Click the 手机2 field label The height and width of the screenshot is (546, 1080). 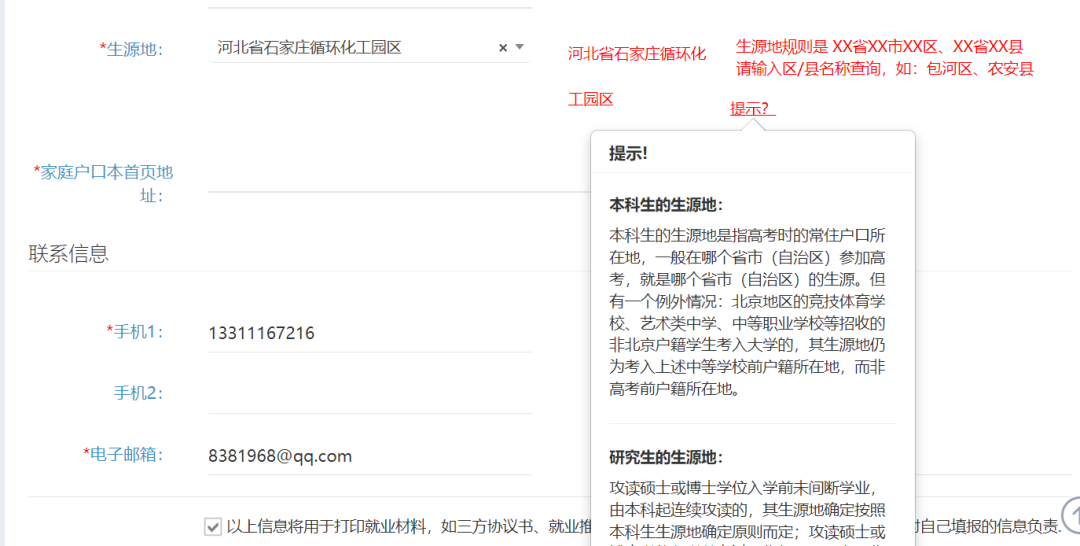pyautogui.click(x=138, y=393)
